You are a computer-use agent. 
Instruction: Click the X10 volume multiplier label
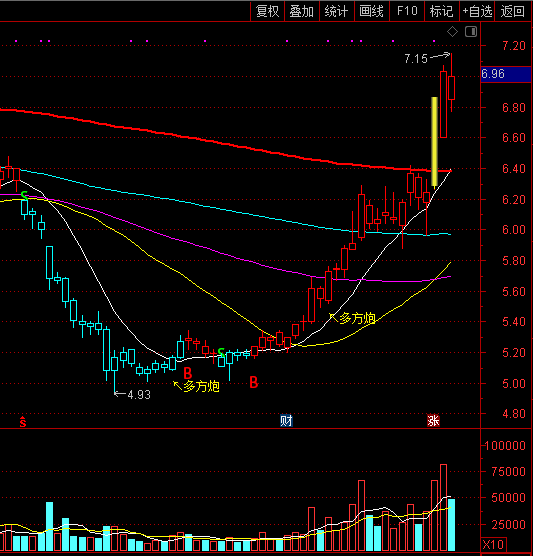click(493, 544)
